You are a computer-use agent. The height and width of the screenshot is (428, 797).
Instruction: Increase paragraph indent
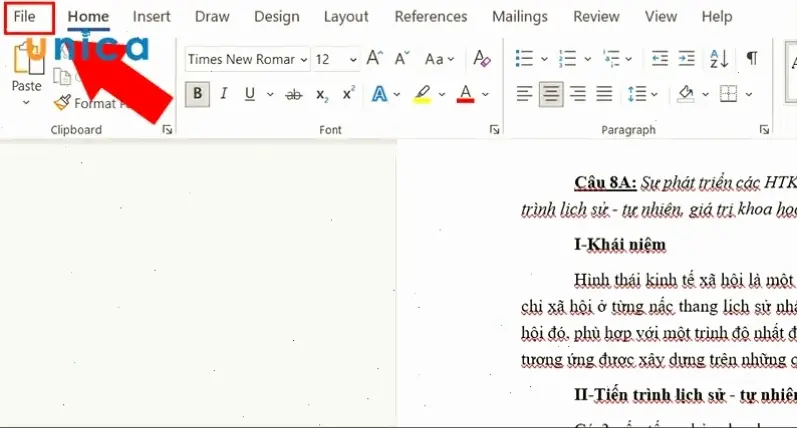tap(686, 58)
